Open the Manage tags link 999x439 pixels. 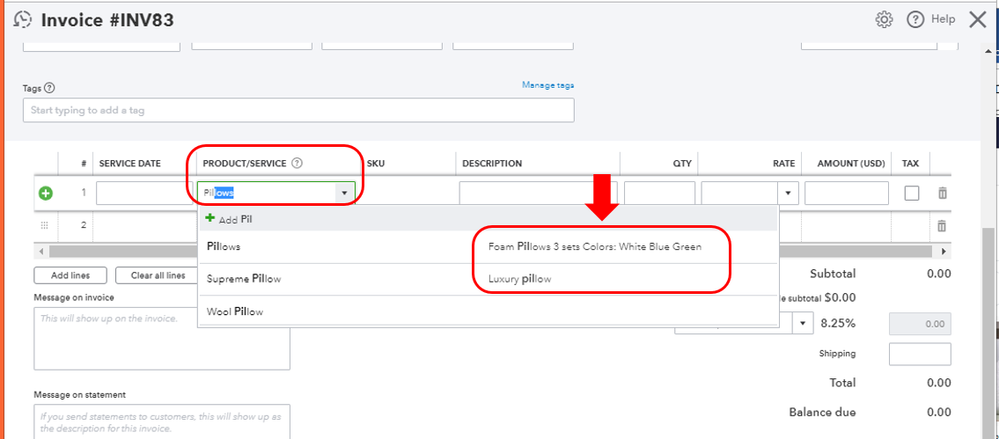(547, 86)
